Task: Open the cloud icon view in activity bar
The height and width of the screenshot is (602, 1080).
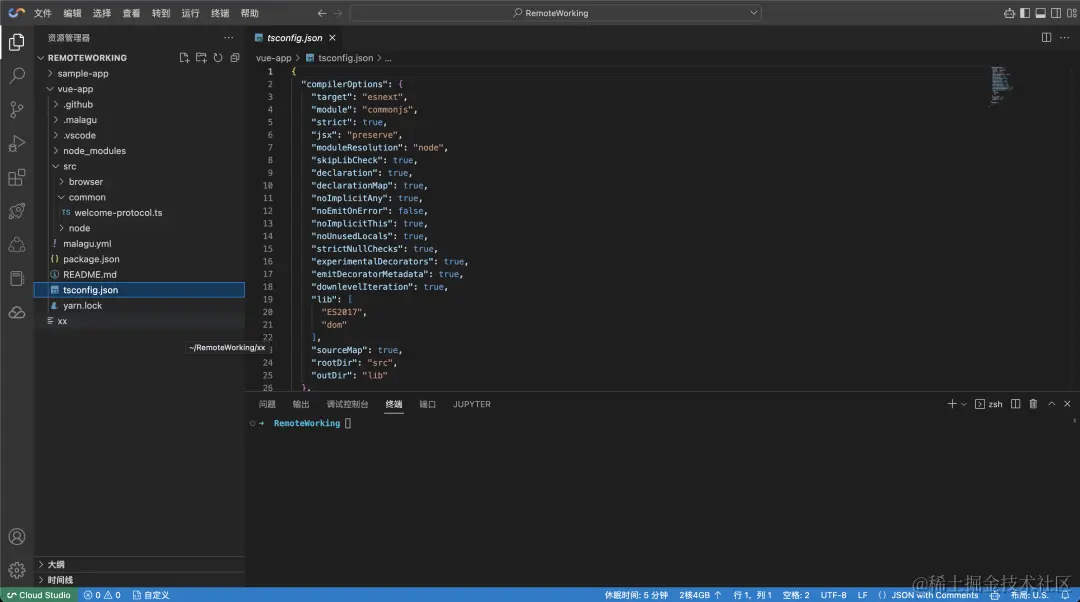Action: (17, 313)
